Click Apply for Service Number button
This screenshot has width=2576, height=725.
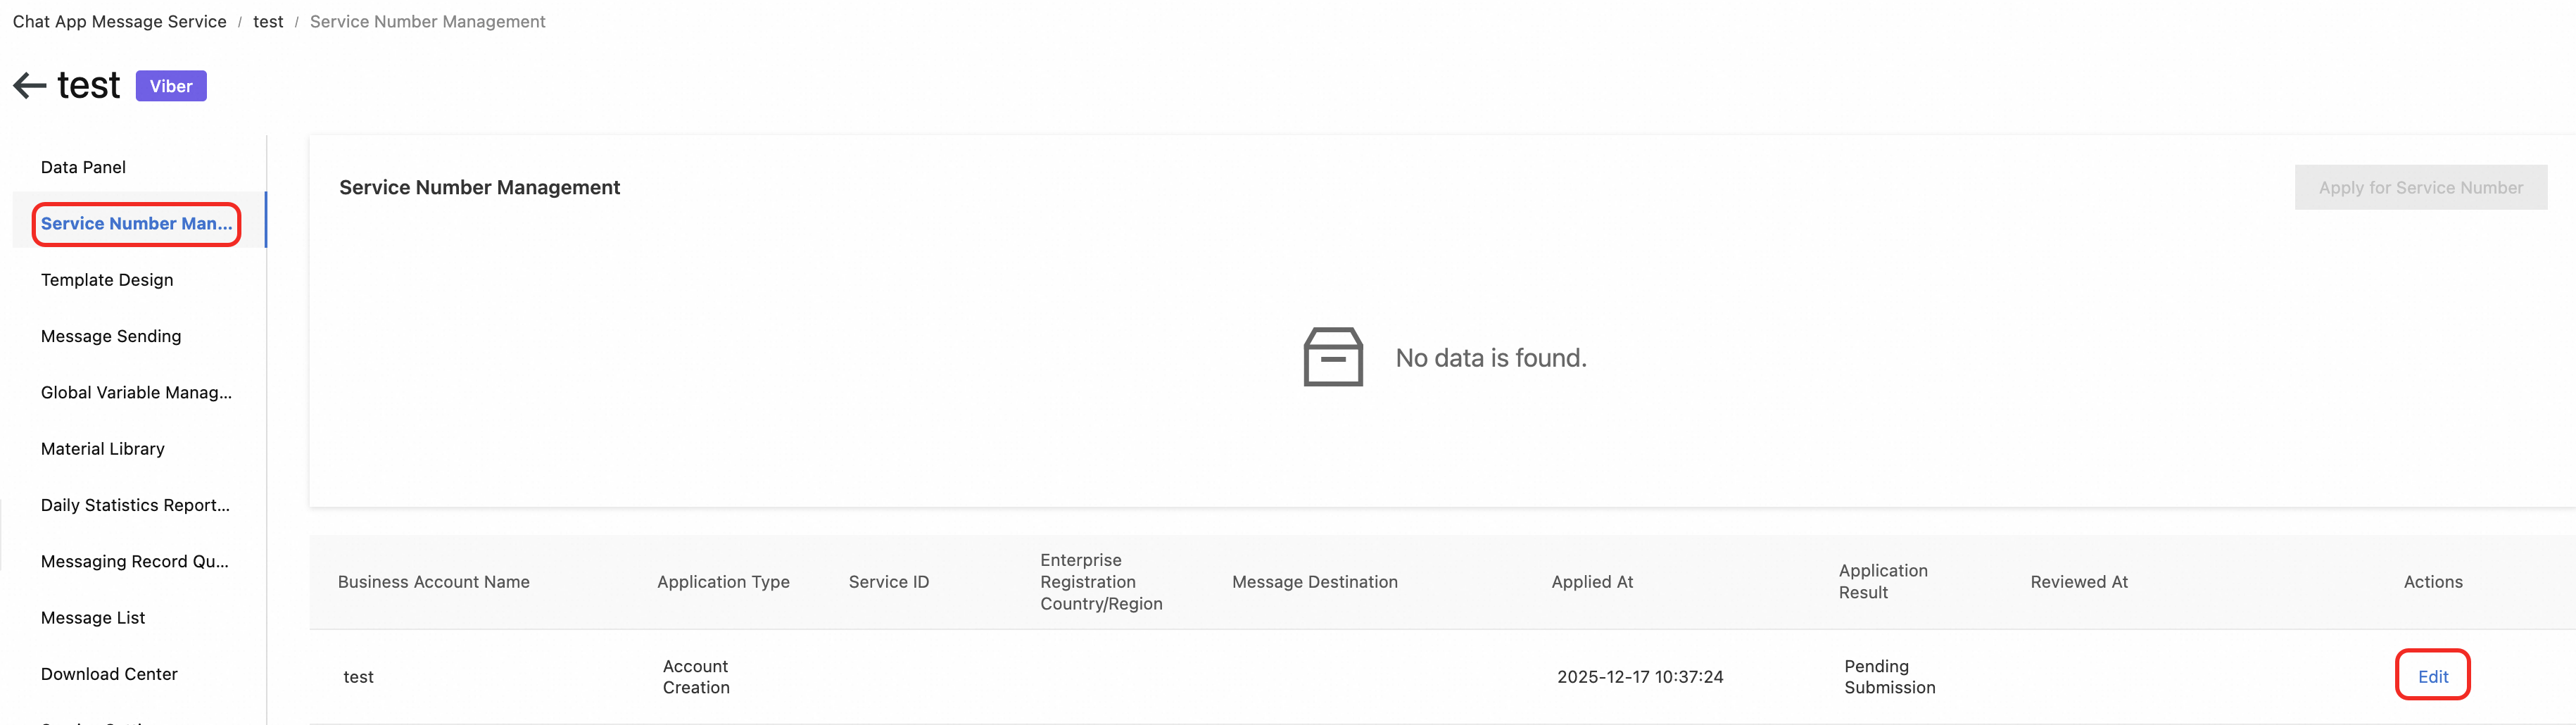(2420, 187)
